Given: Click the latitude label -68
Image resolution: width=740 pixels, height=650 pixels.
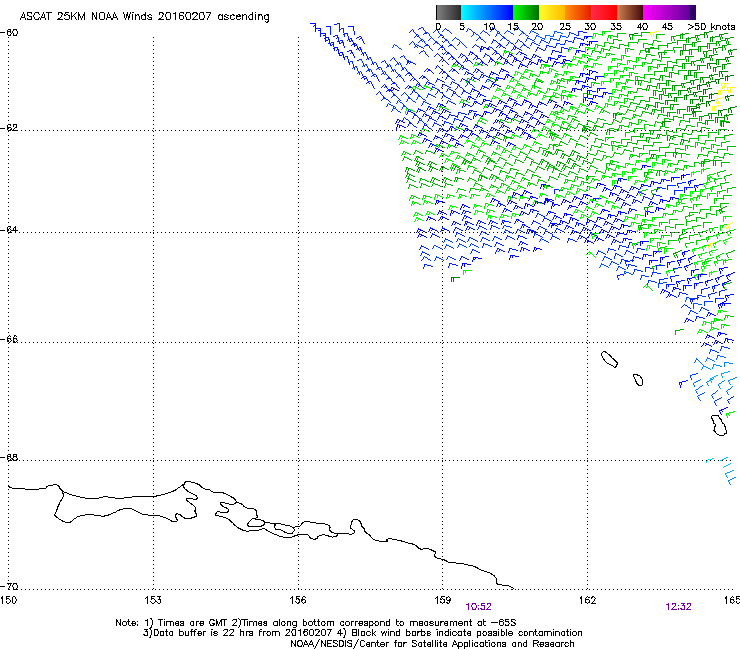Looking at the screenshot, I should [9, 457].
